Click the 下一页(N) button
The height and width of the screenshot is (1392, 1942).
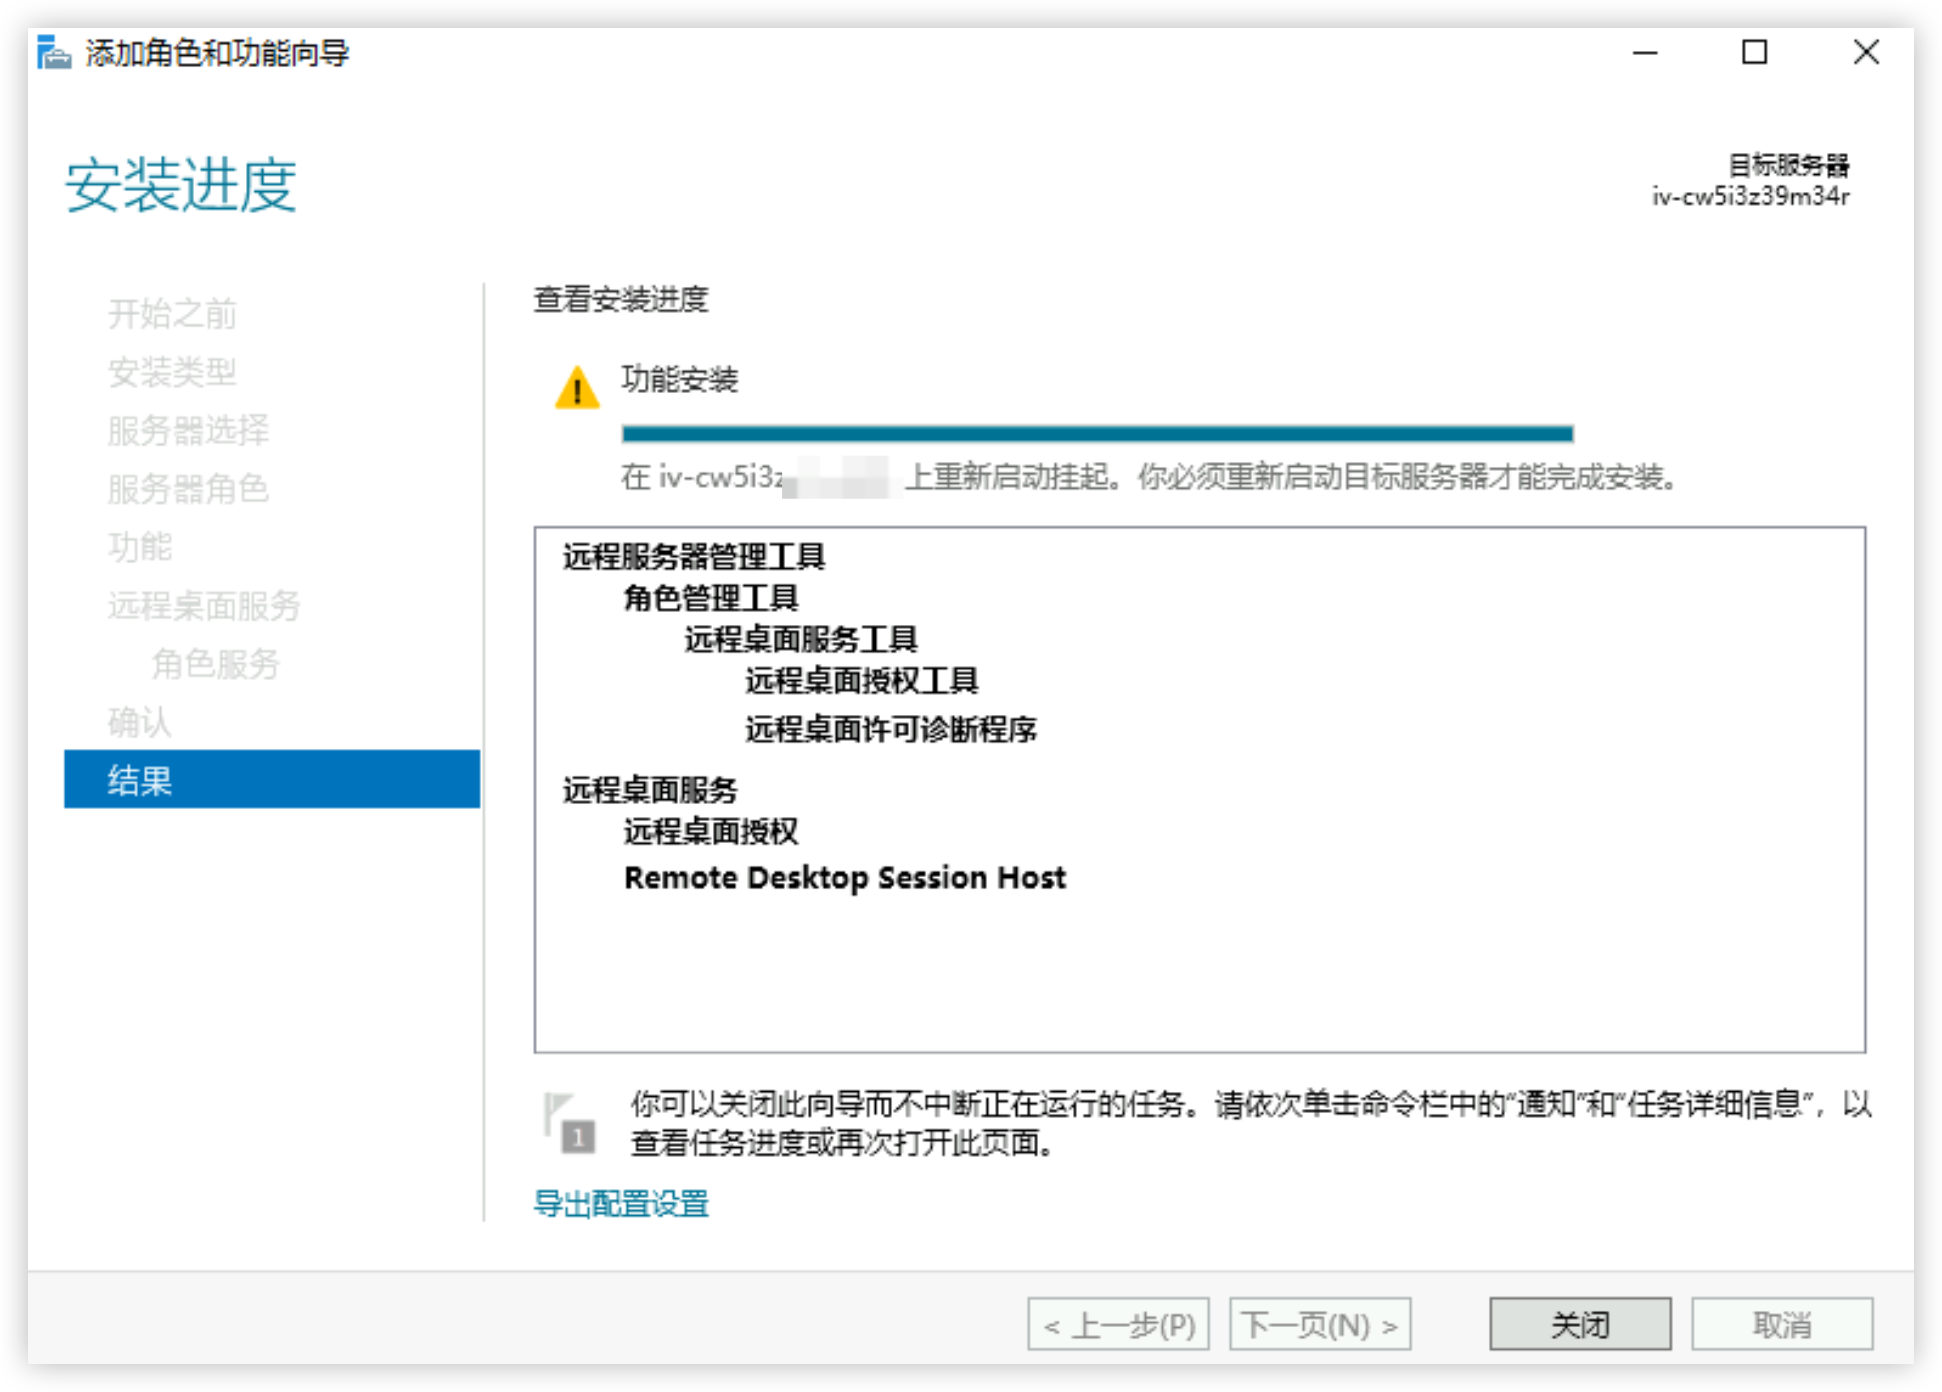pyautogui.click(x=1320, y=1324)
